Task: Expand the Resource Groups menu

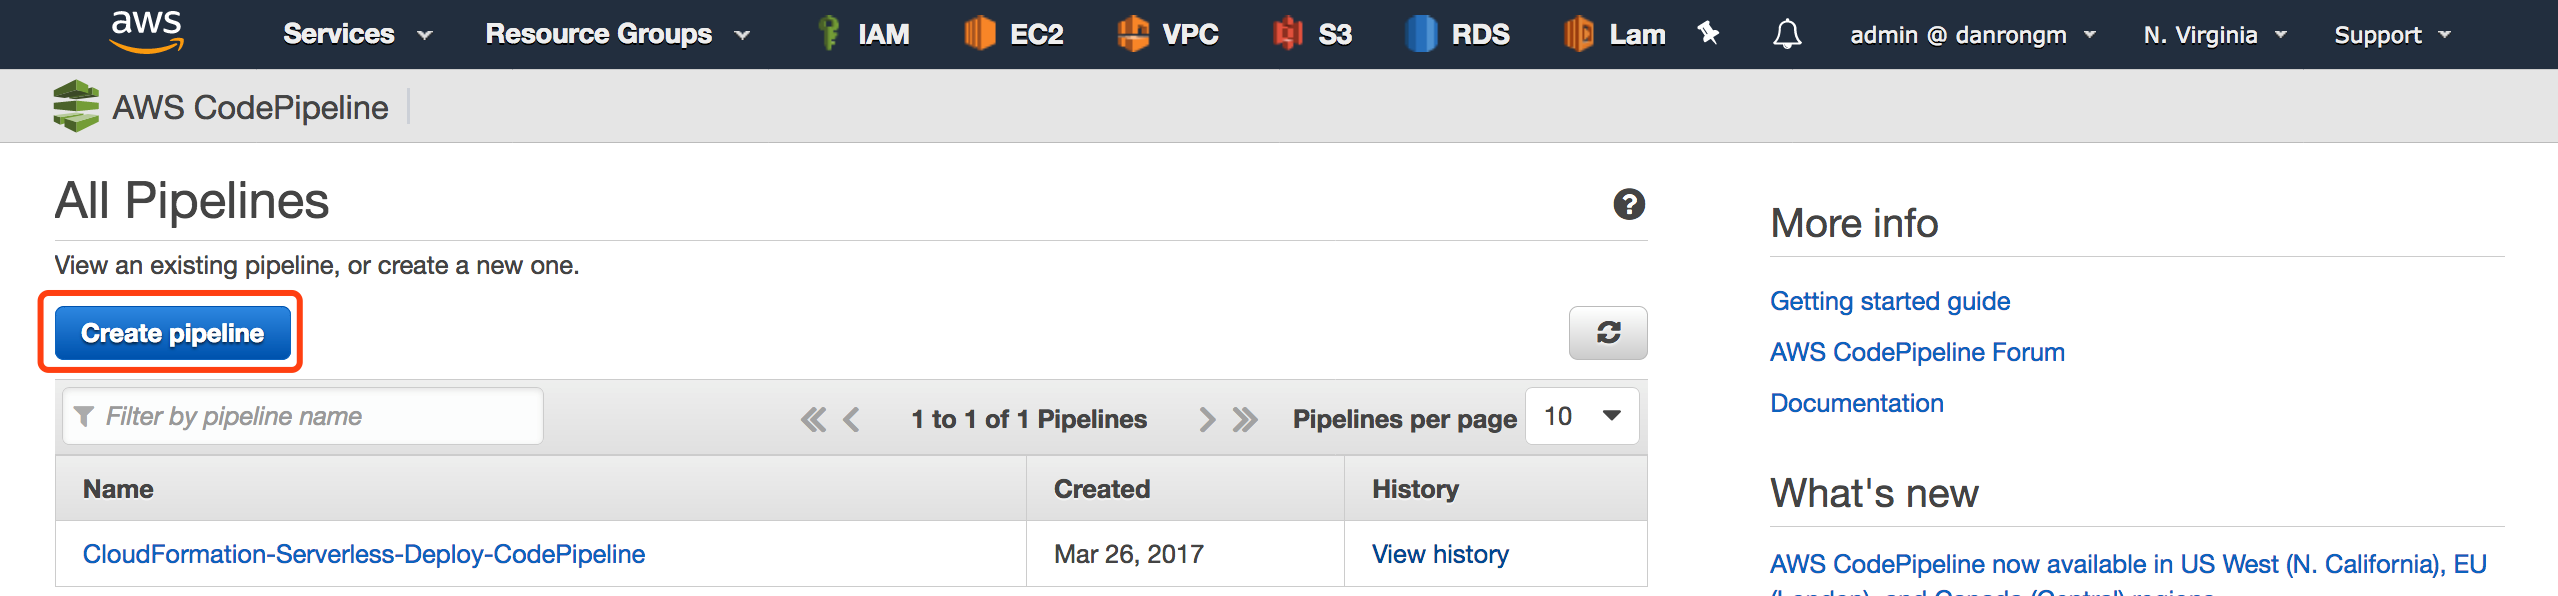Action: 617,34
